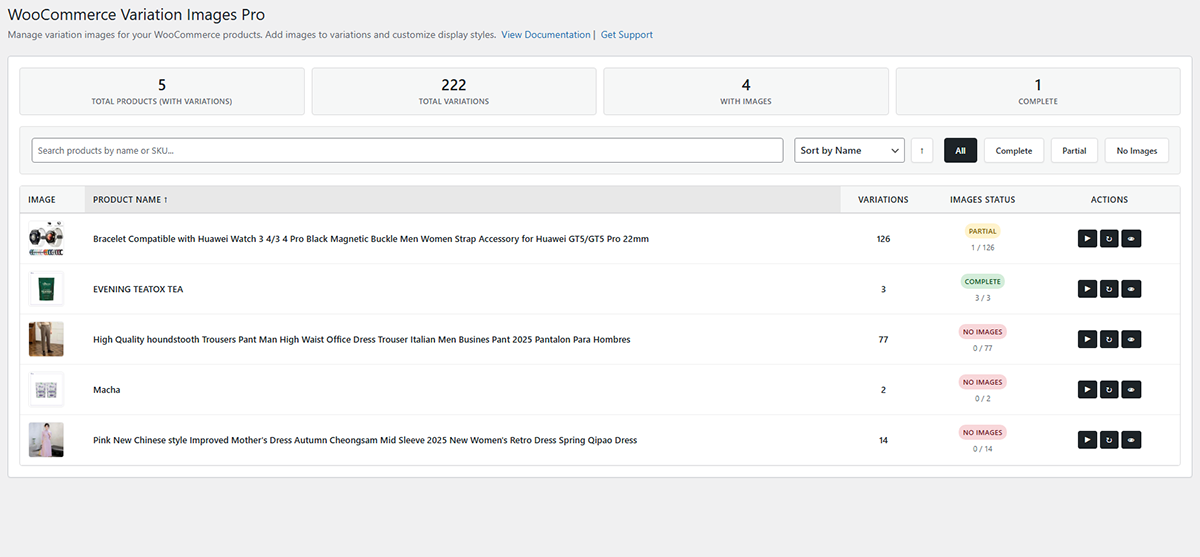This screenshot has height=557, width=1200.
Task: Click play icon for Macha row
Action: click(x=1087, y=389)
